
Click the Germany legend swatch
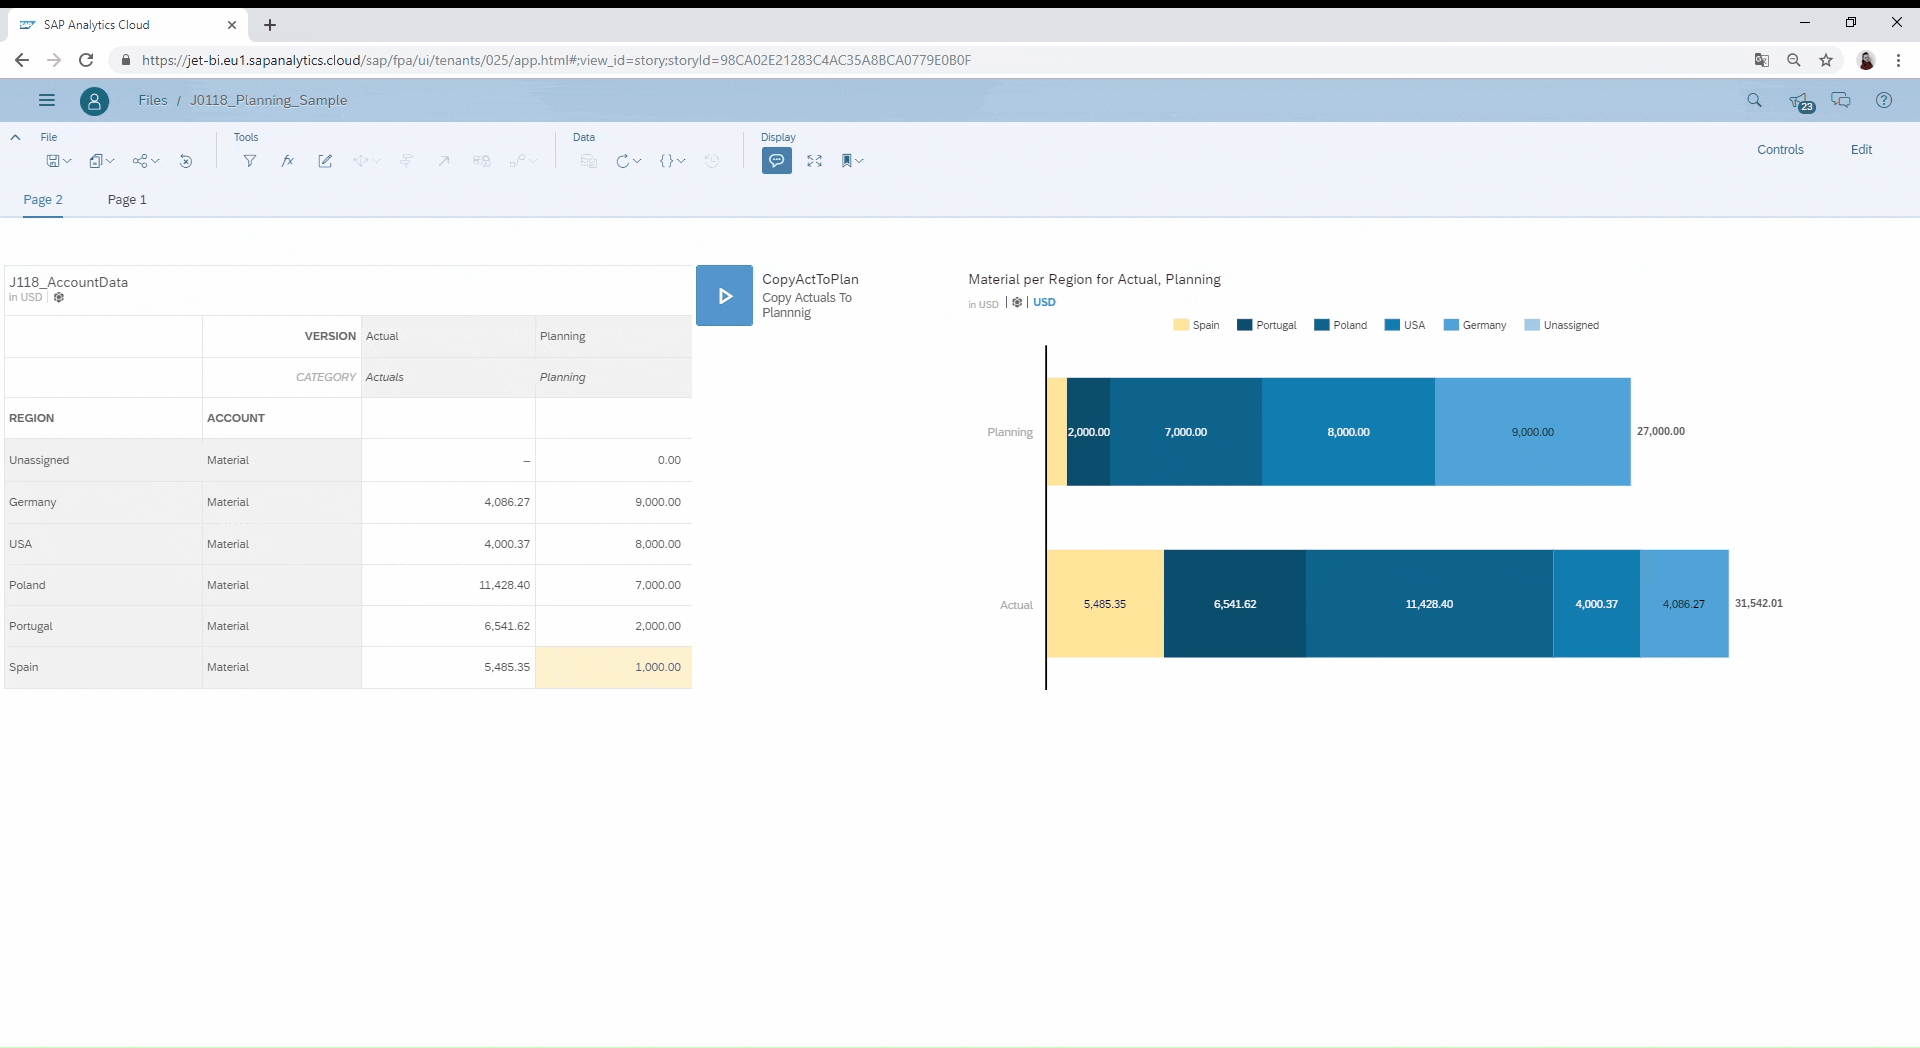(x=1451, y=325)
